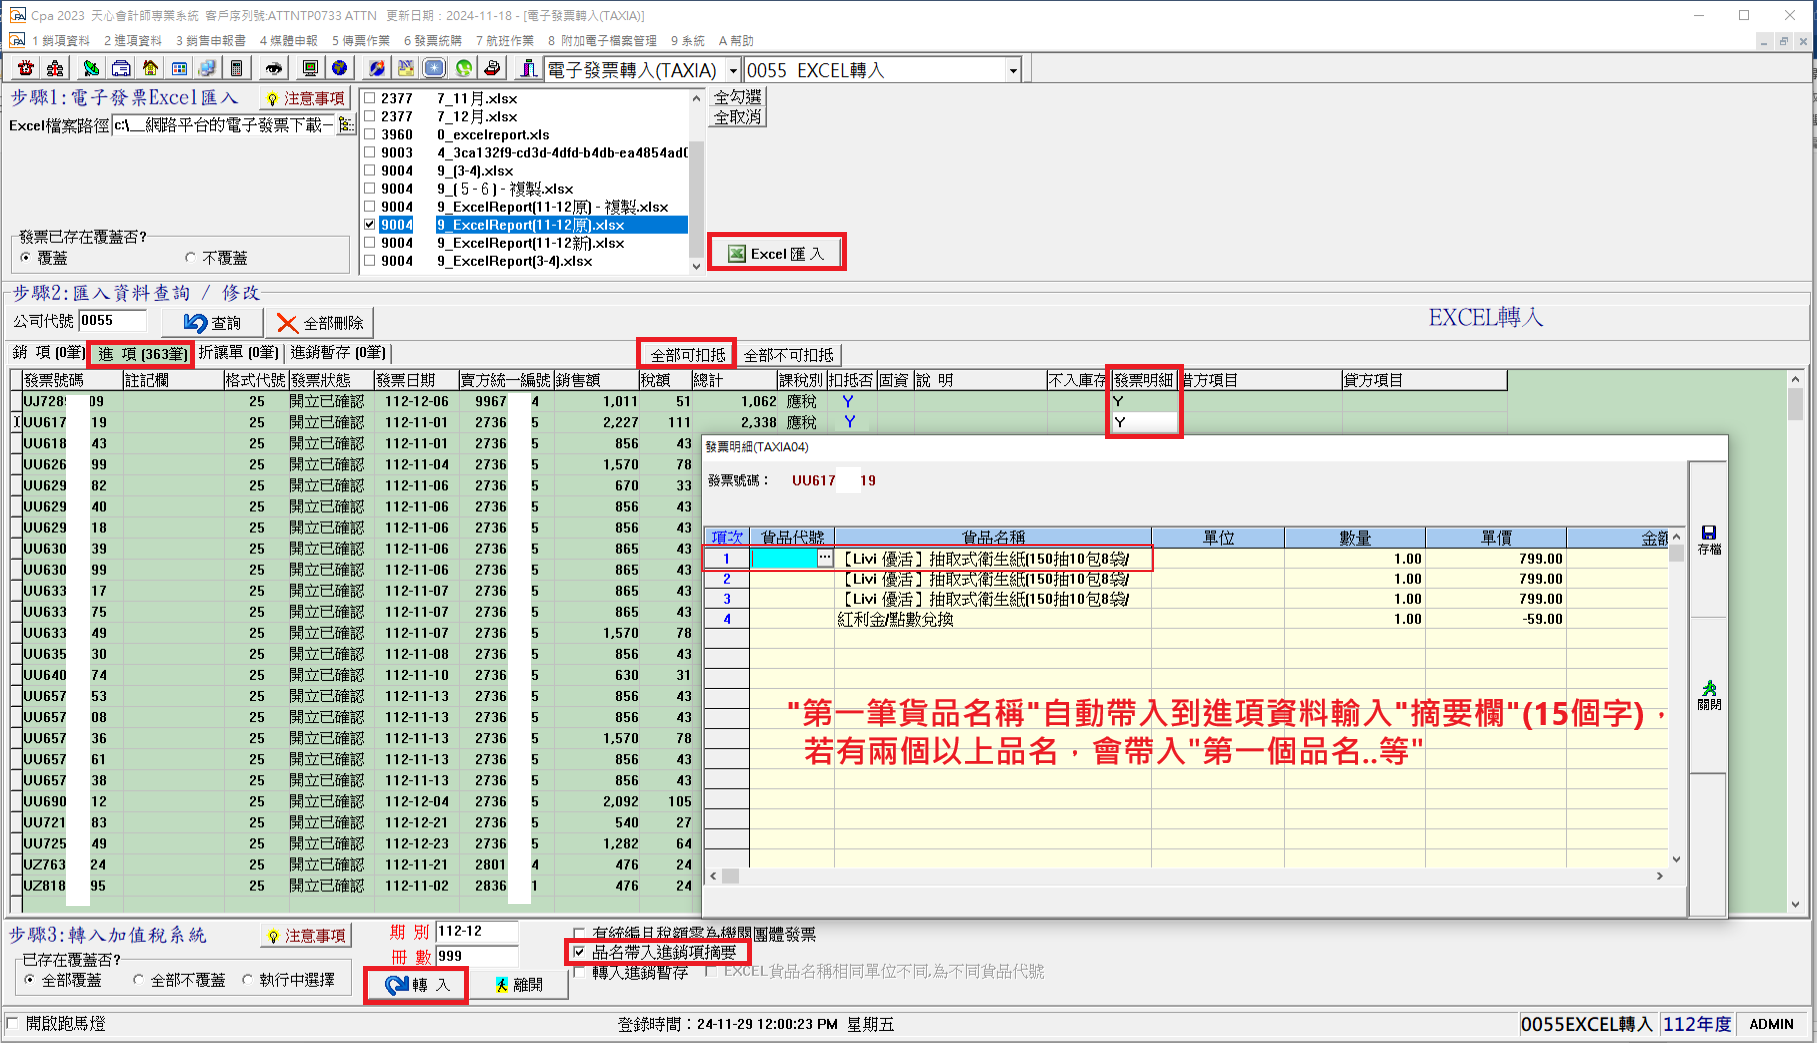Image resolution: width=1817 pixels, height=1043 pixels.
Task: Open the 電子發票轉入(TAXIA) dropdown
Action: (733, 70)
